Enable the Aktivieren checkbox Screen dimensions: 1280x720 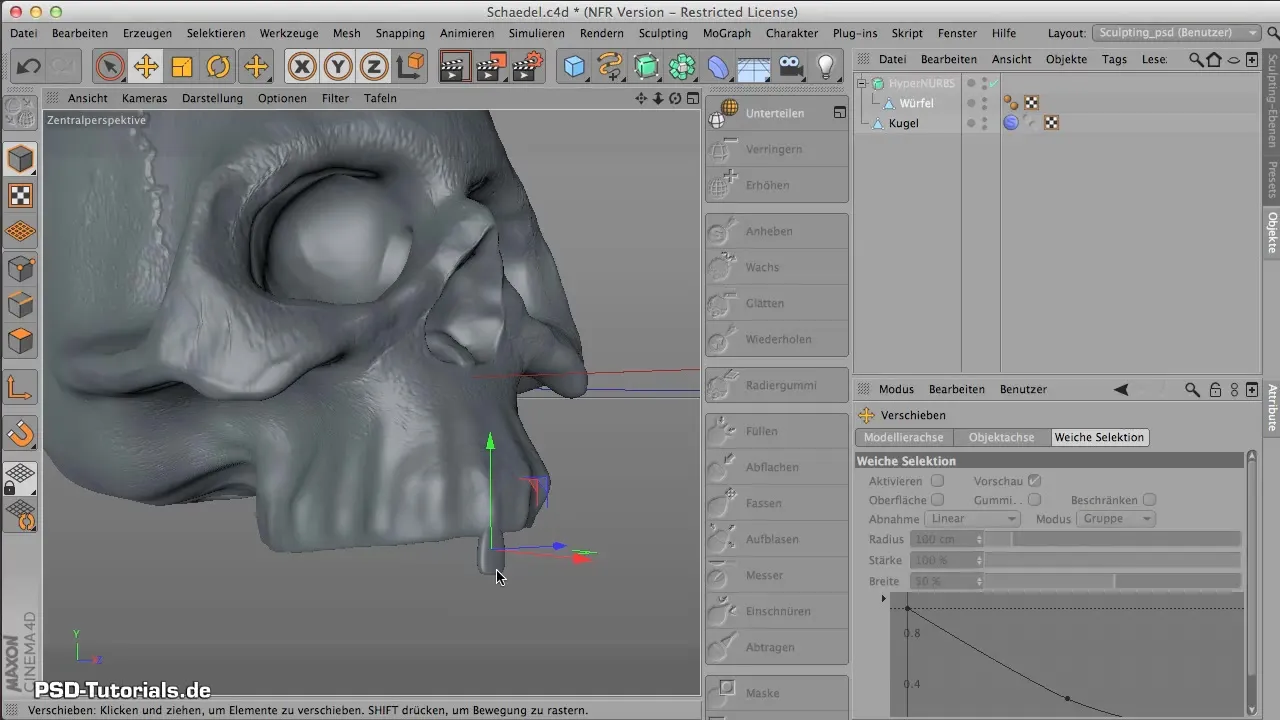click(937, 481)
